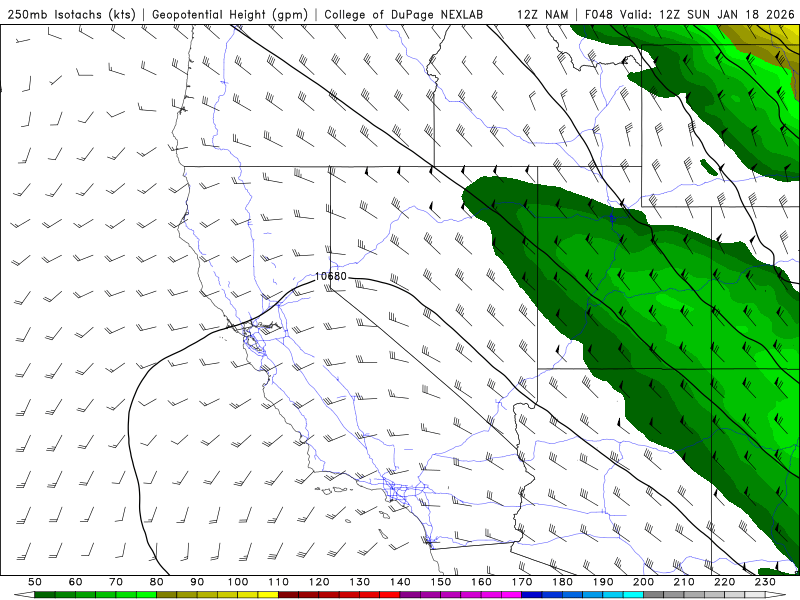This screenshot has height=600, width=800.
Task: Click the 80 value on the color scale
Action: coord(157,582)
